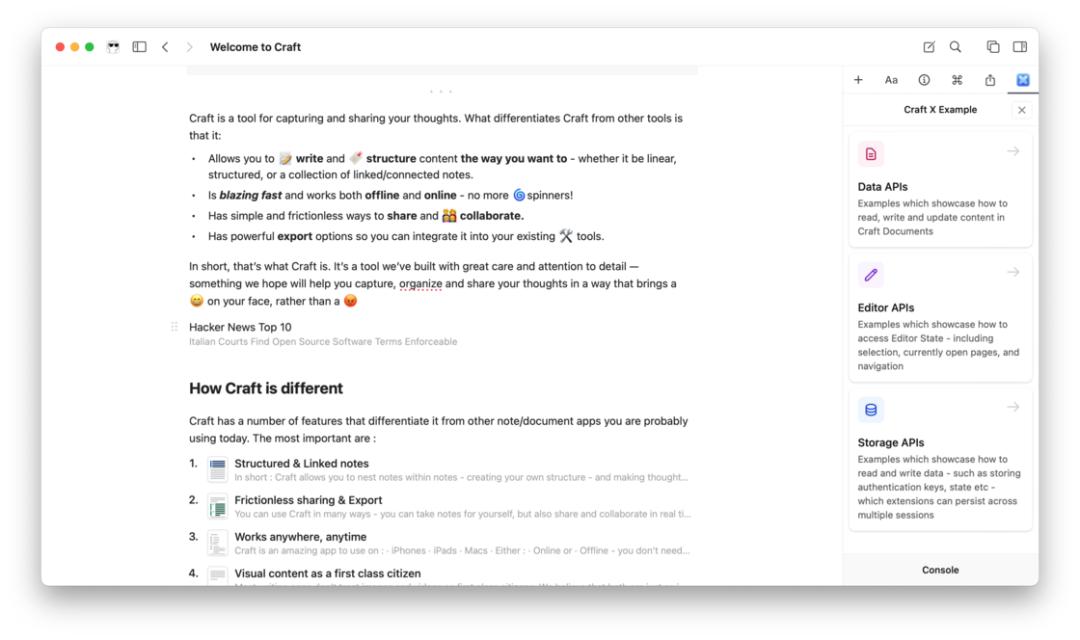Open the Aa text formatting tab
Image resolution: width=1080 pixels, height=640 pixels.
pyautogui.click(x=891, y=80)
